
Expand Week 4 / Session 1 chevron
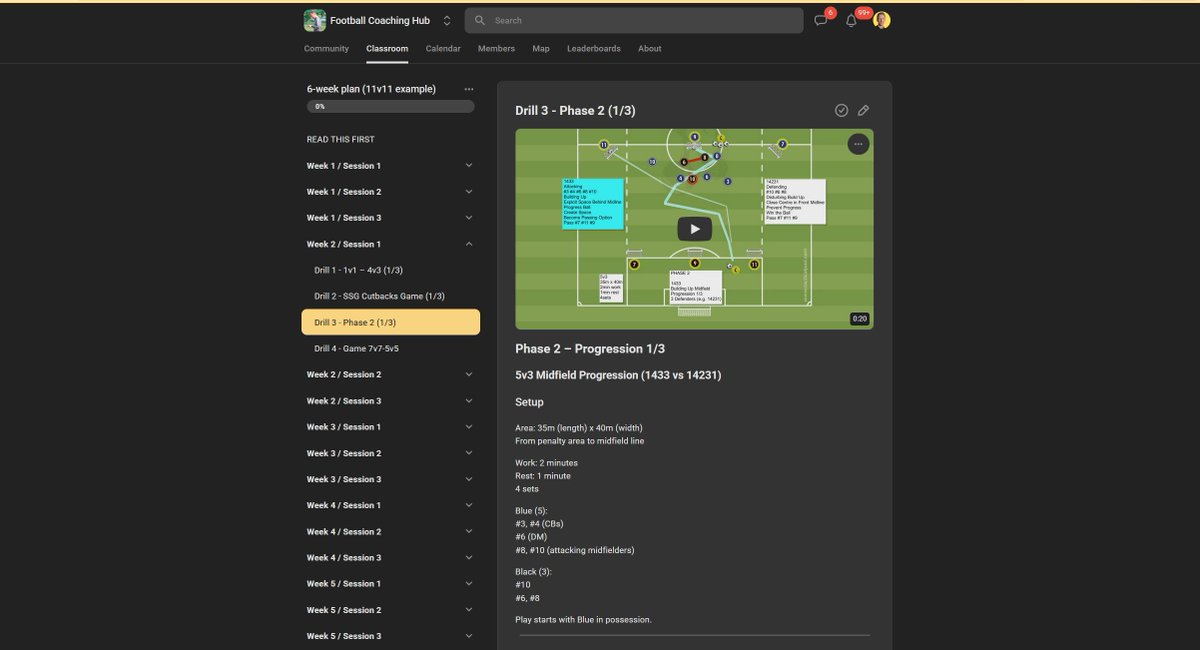click(469, 505)
